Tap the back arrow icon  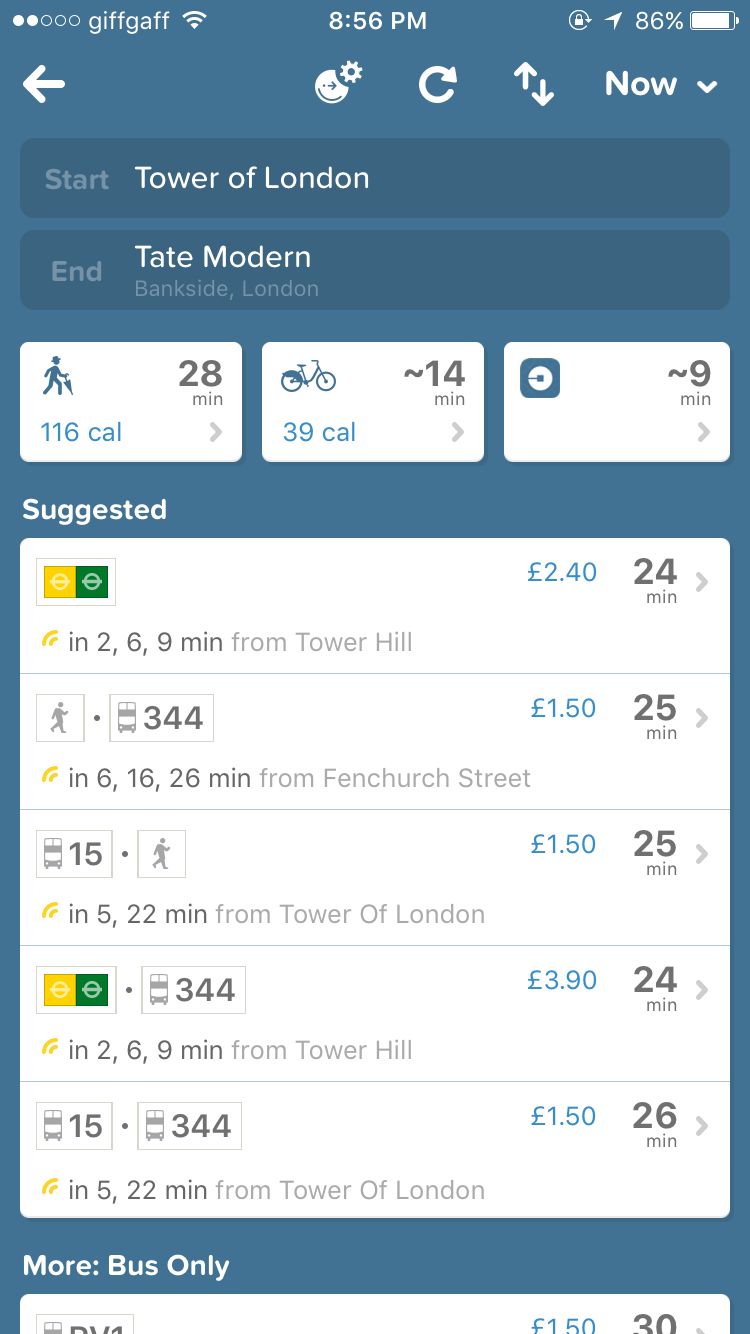[x=44, y=85]
